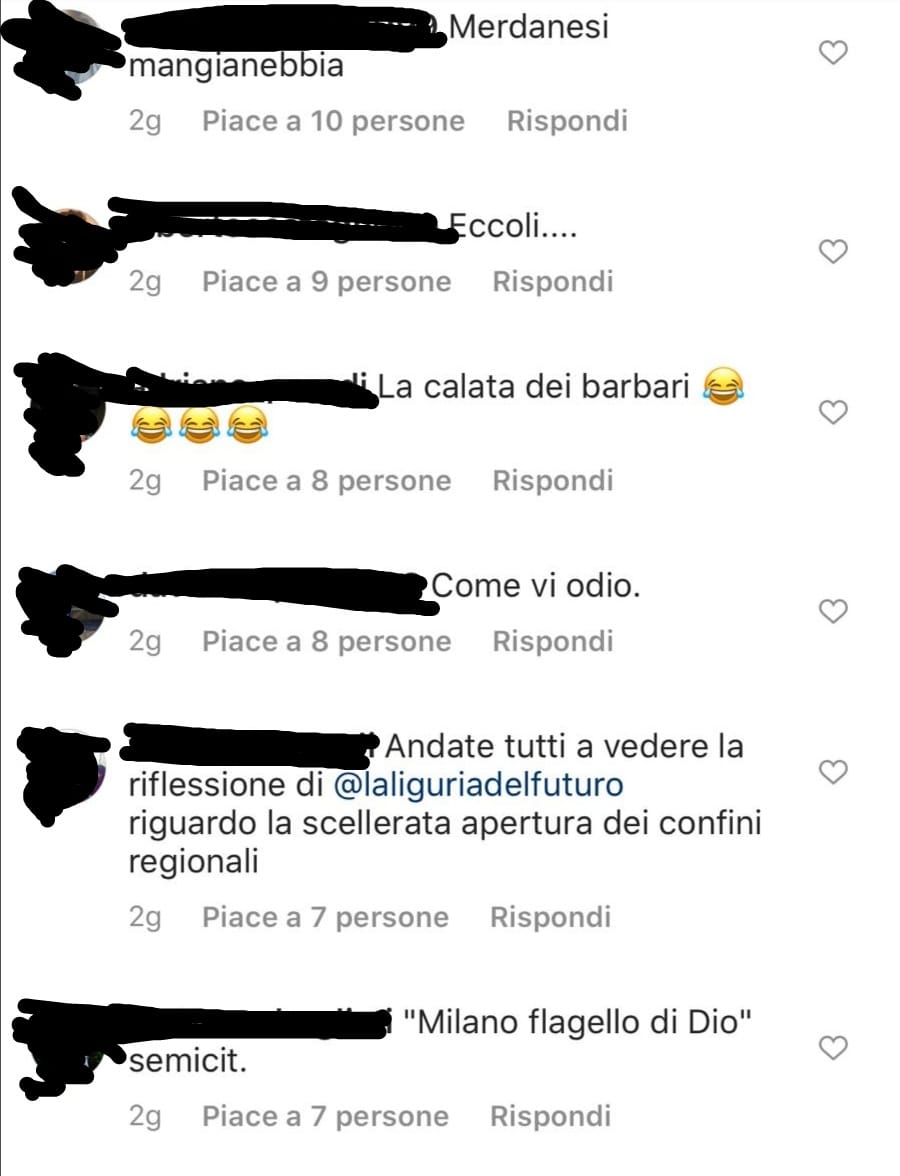Tap Rispondi under "Eccoli...."
The height and width of the screenshot is (1176, 900).
[x=553, y=282]
